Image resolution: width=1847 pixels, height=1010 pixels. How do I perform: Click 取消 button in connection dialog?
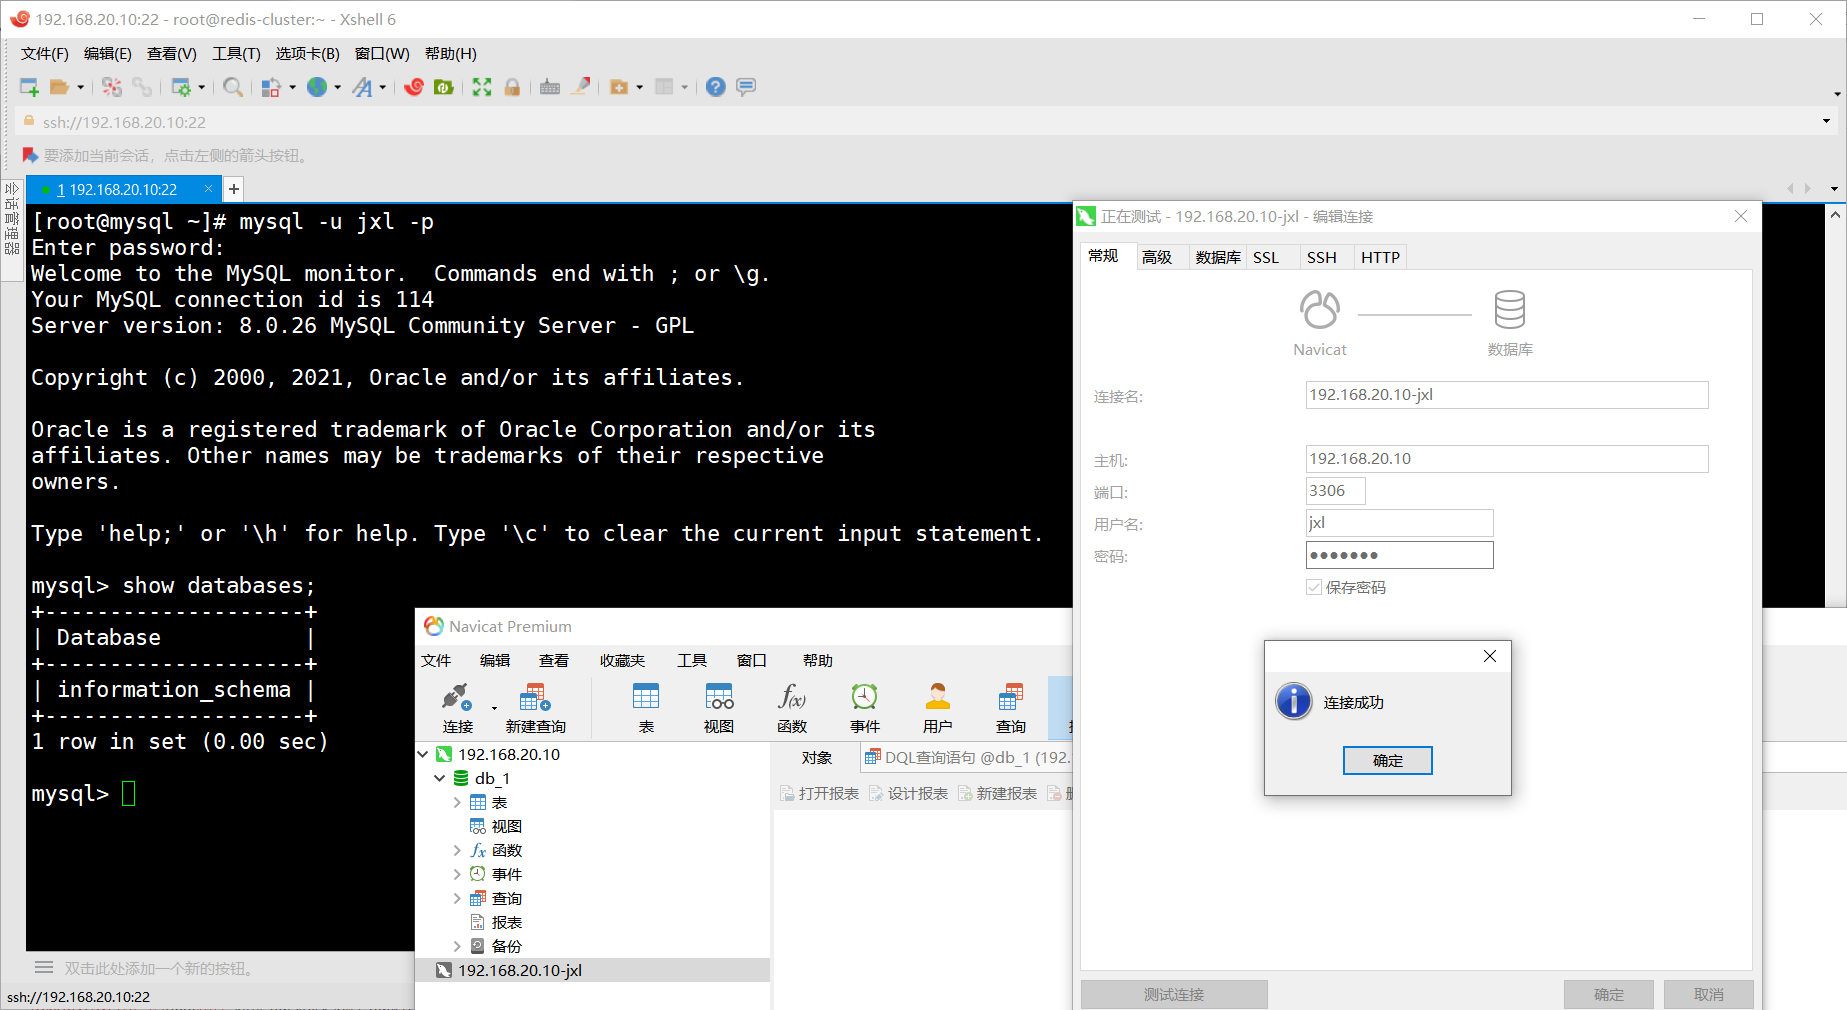pos(1708,994)
